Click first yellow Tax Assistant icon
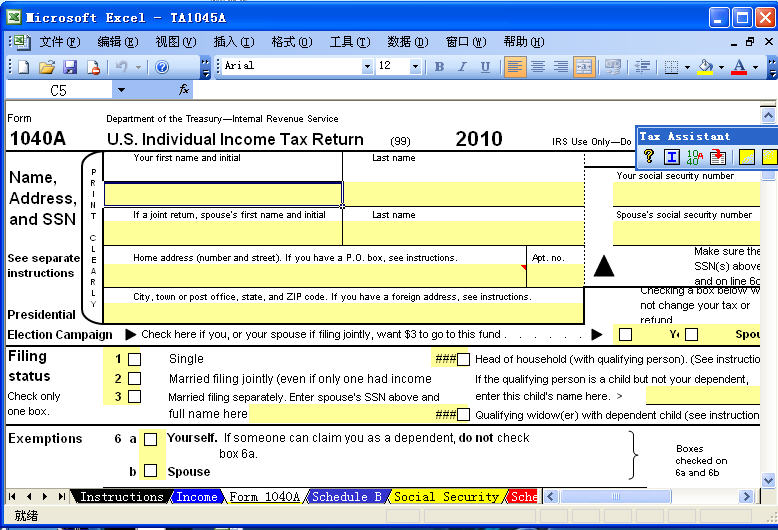Image resolution: width=778 pixels, height=530 pixels. pyautogui.click(x=746, y=157)
